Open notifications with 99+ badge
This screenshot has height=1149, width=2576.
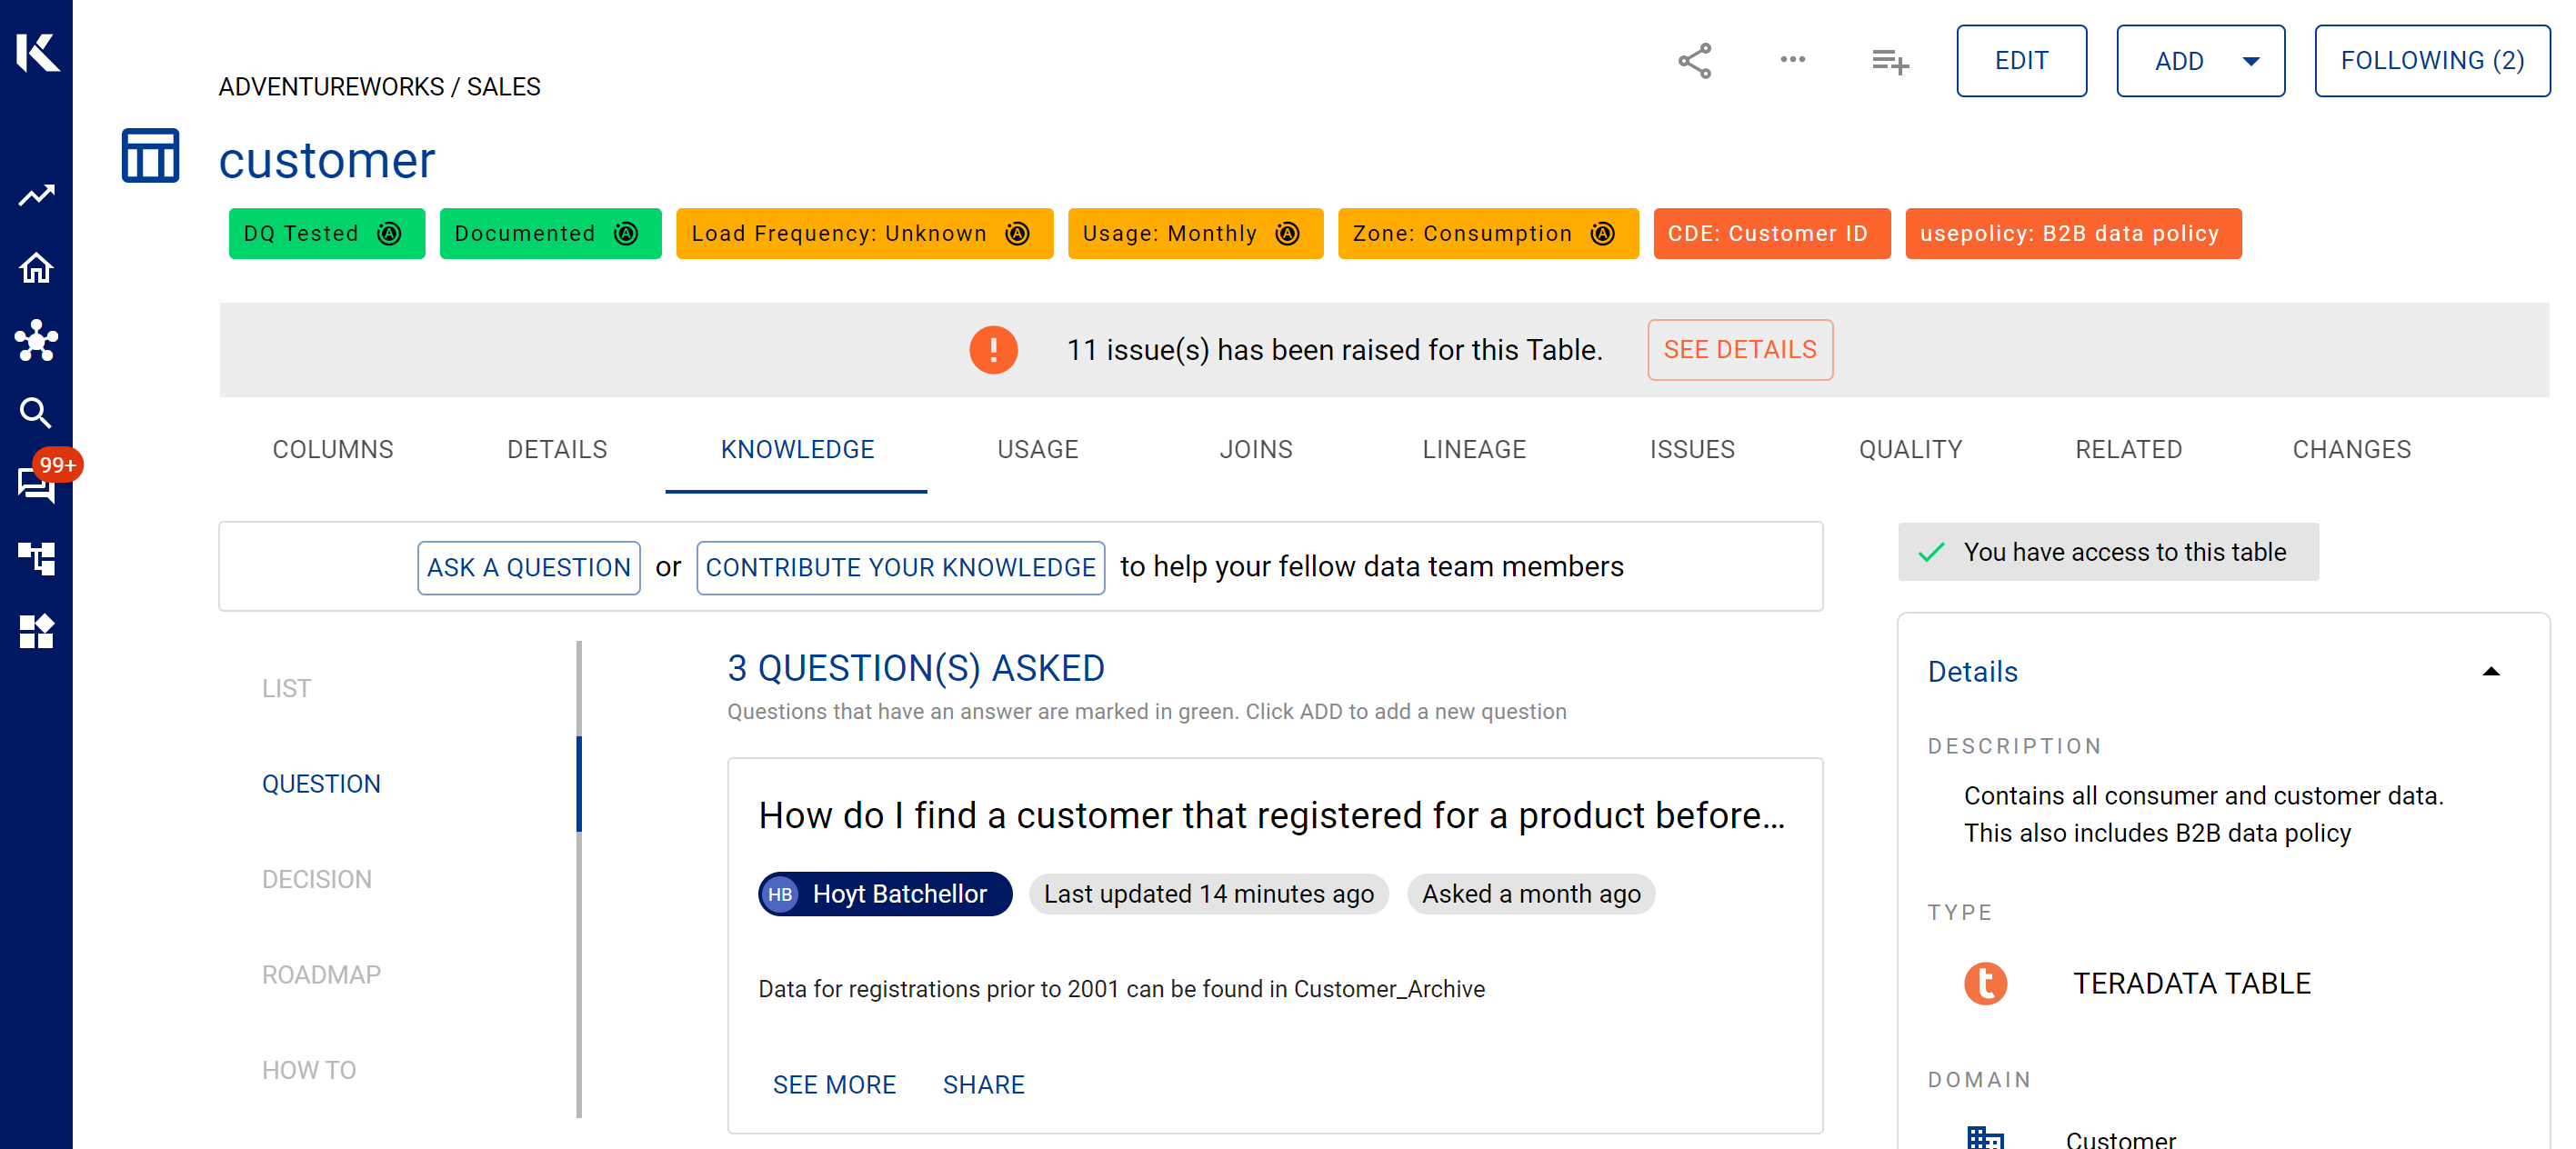[x=38, y=484]
